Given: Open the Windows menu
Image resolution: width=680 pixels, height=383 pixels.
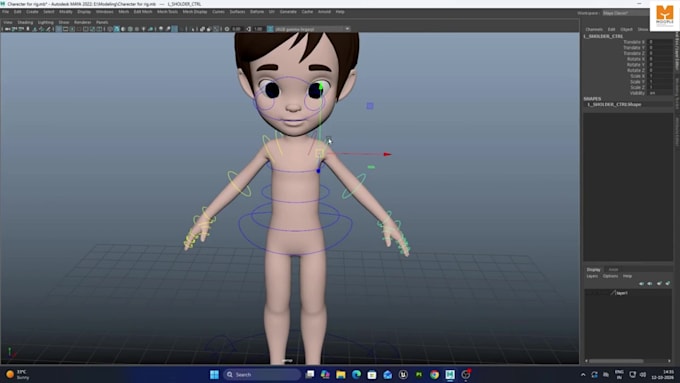Looking at the screenshot, I should [105, 12].
